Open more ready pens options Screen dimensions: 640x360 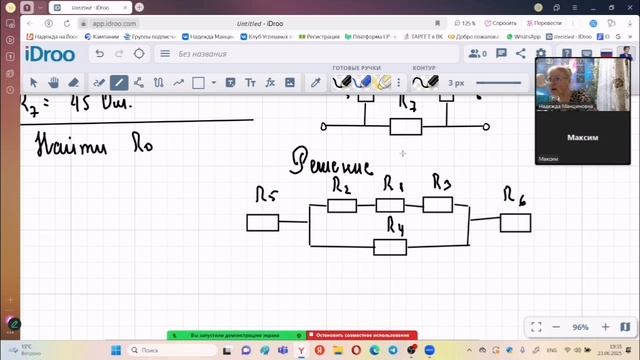point(399,83)
